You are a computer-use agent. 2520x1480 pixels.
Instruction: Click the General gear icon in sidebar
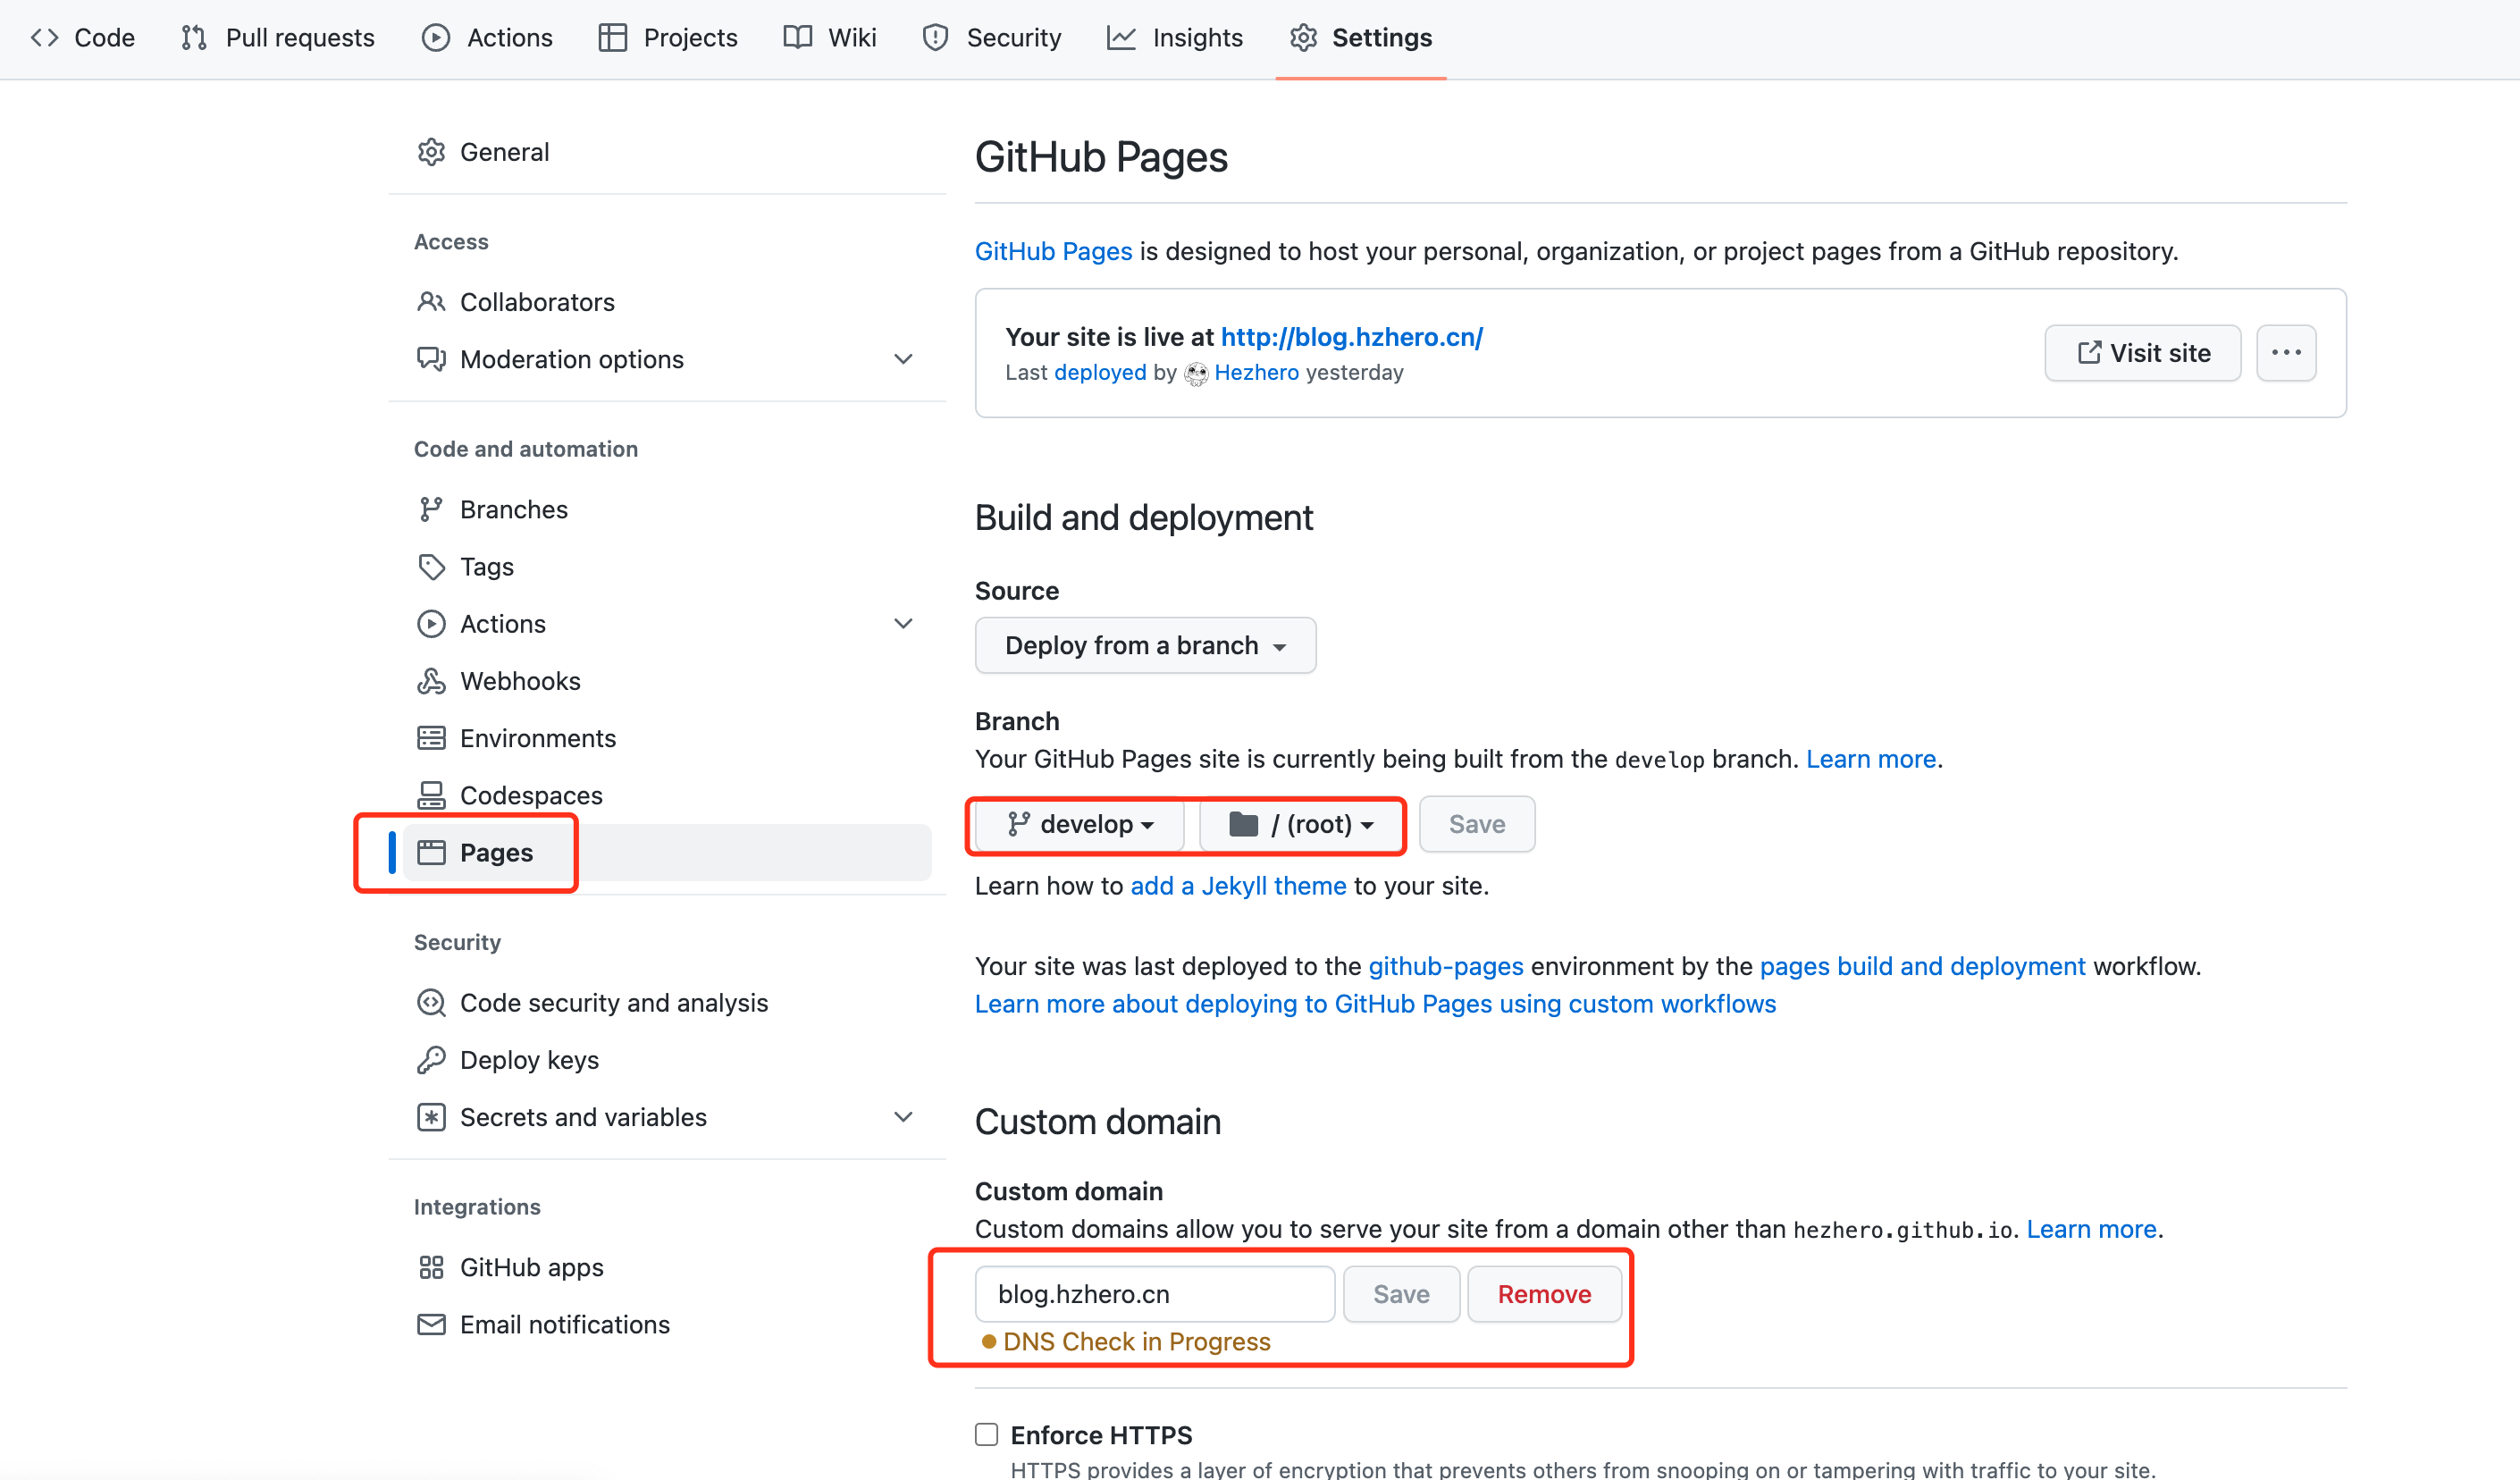click(x=431, y=152)
